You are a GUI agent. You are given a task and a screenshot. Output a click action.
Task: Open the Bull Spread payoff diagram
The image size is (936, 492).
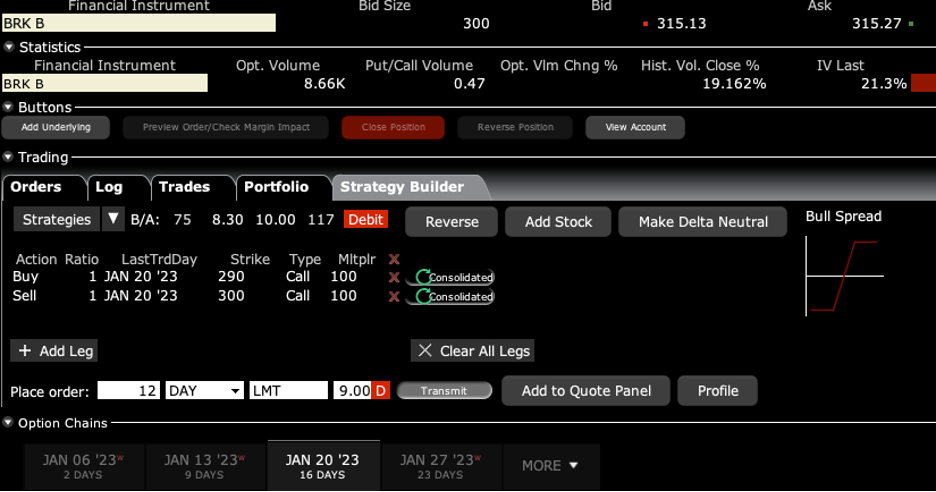(845, 275)
